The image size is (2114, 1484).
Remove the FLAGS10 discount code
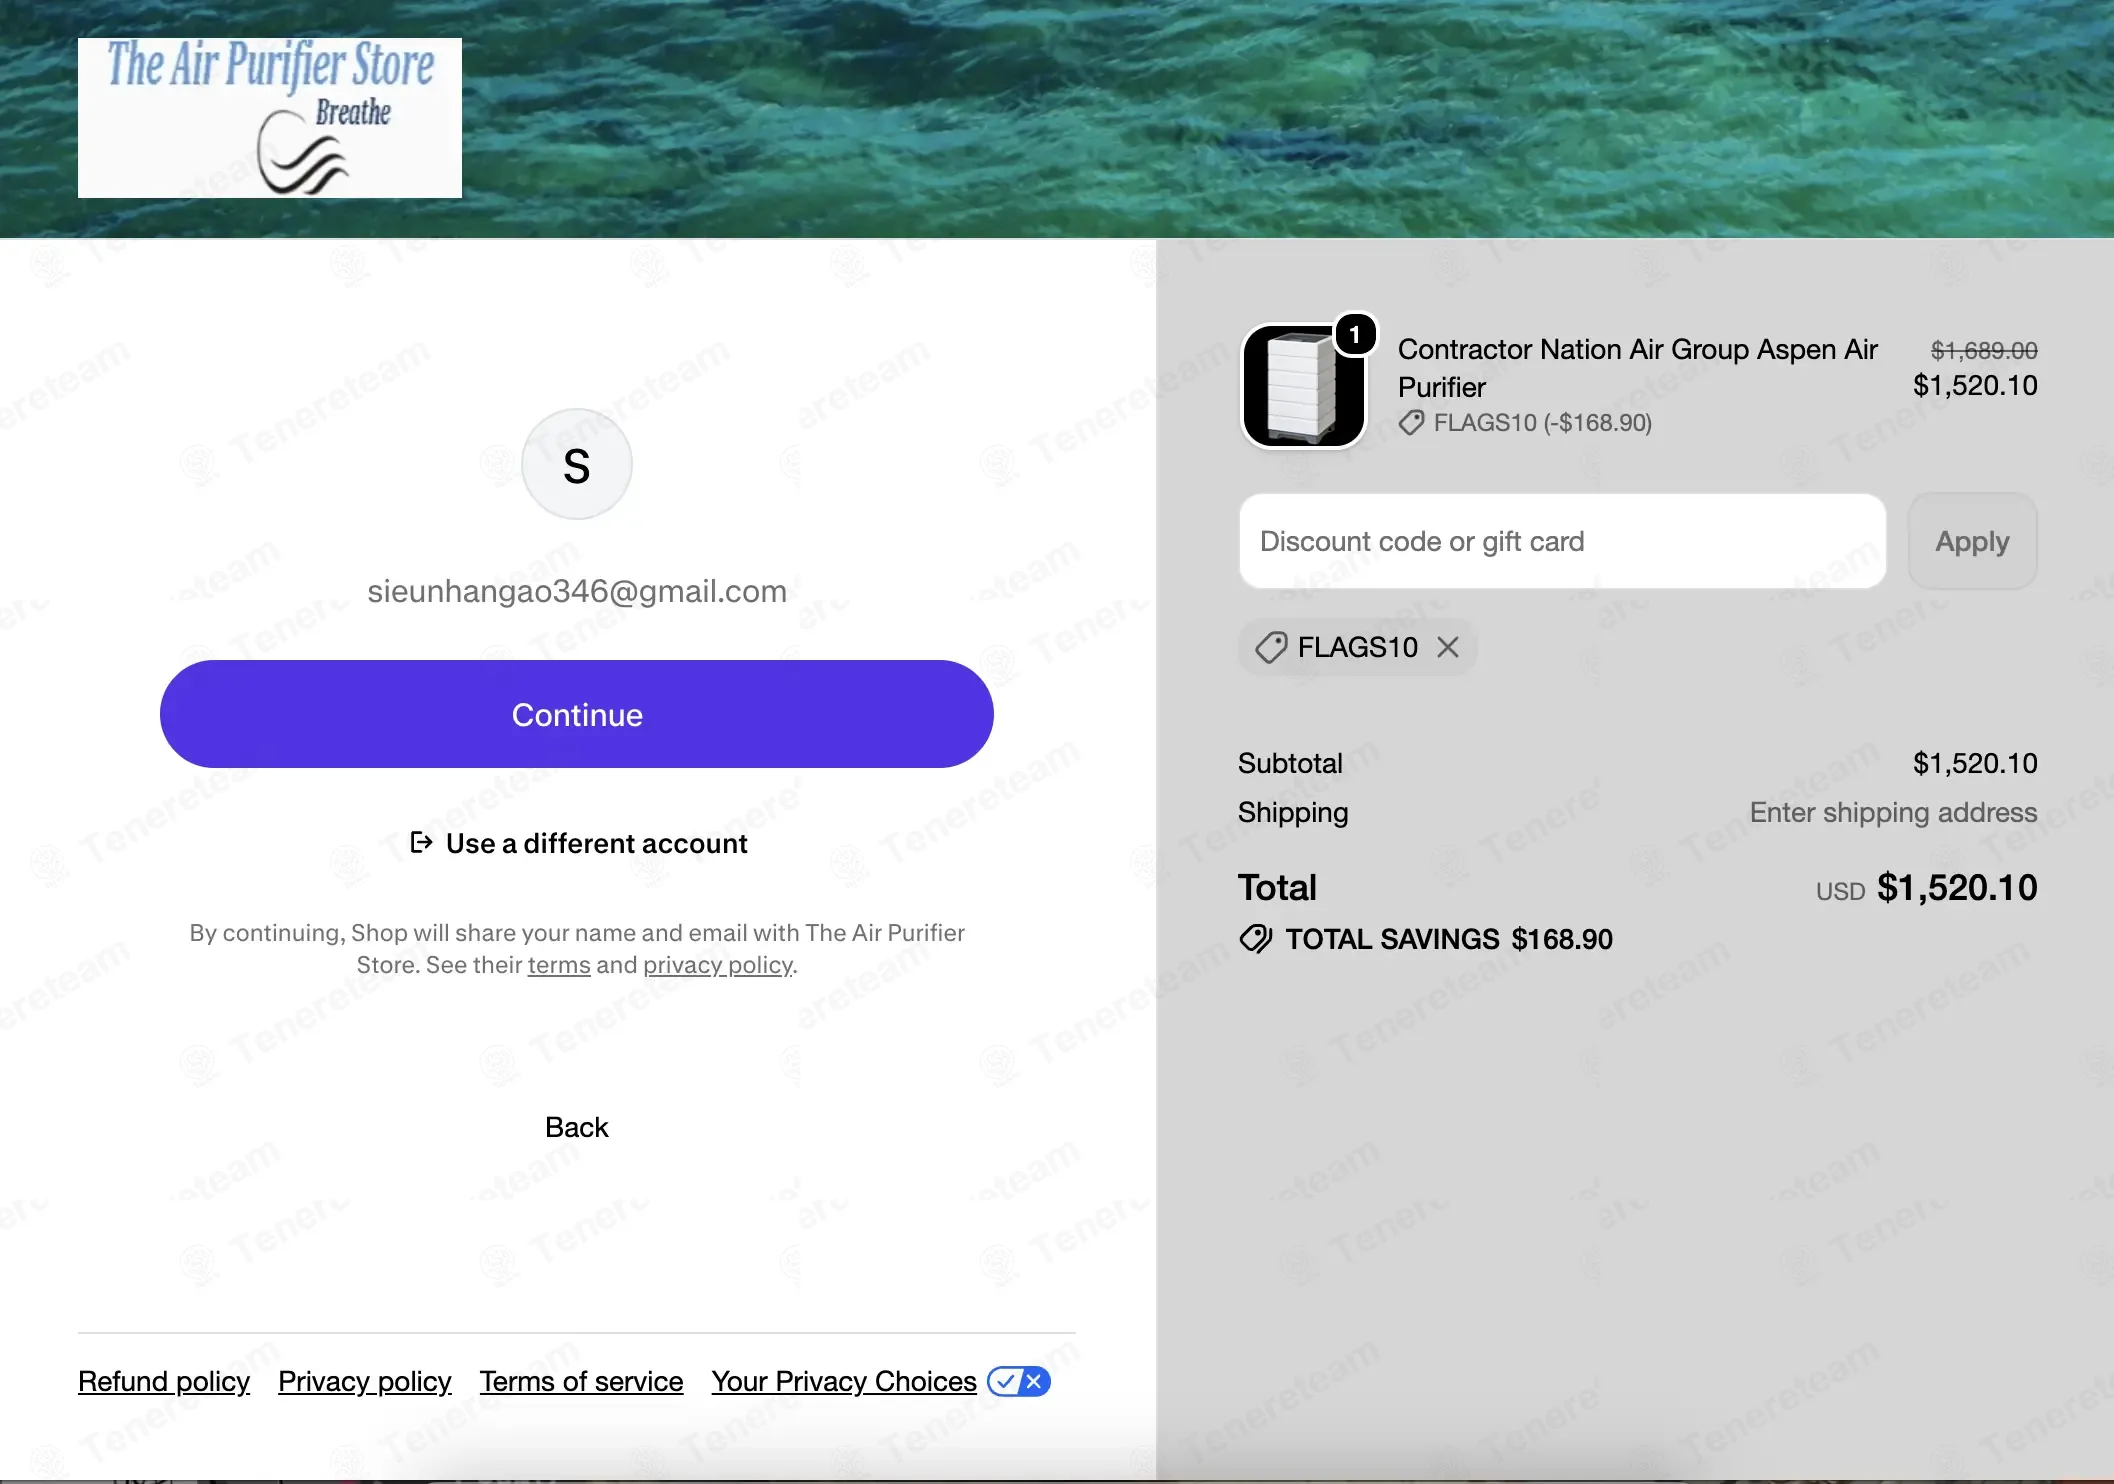tap(1448, 647)
